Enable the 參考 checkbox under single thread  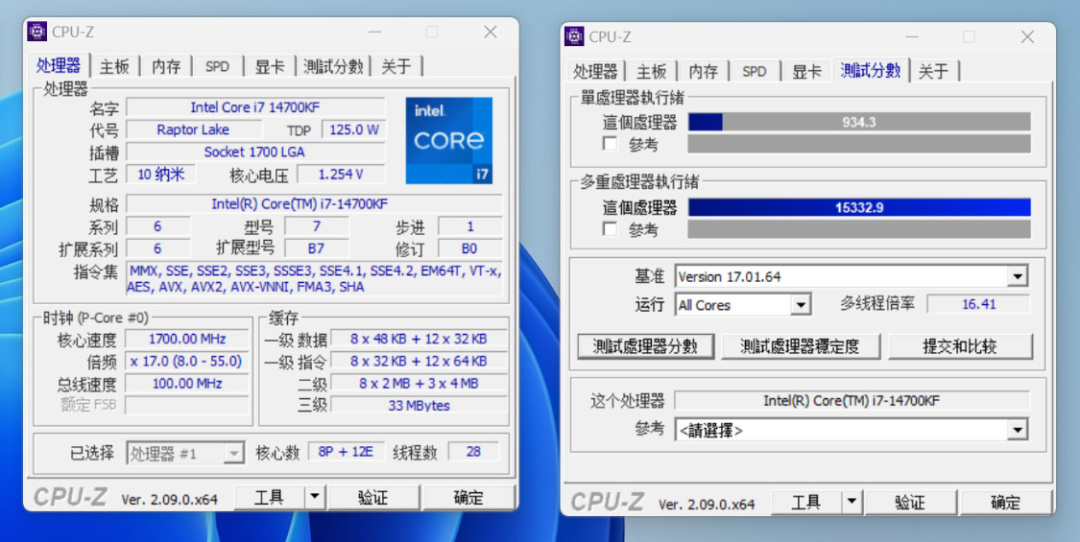pos(610,144)
